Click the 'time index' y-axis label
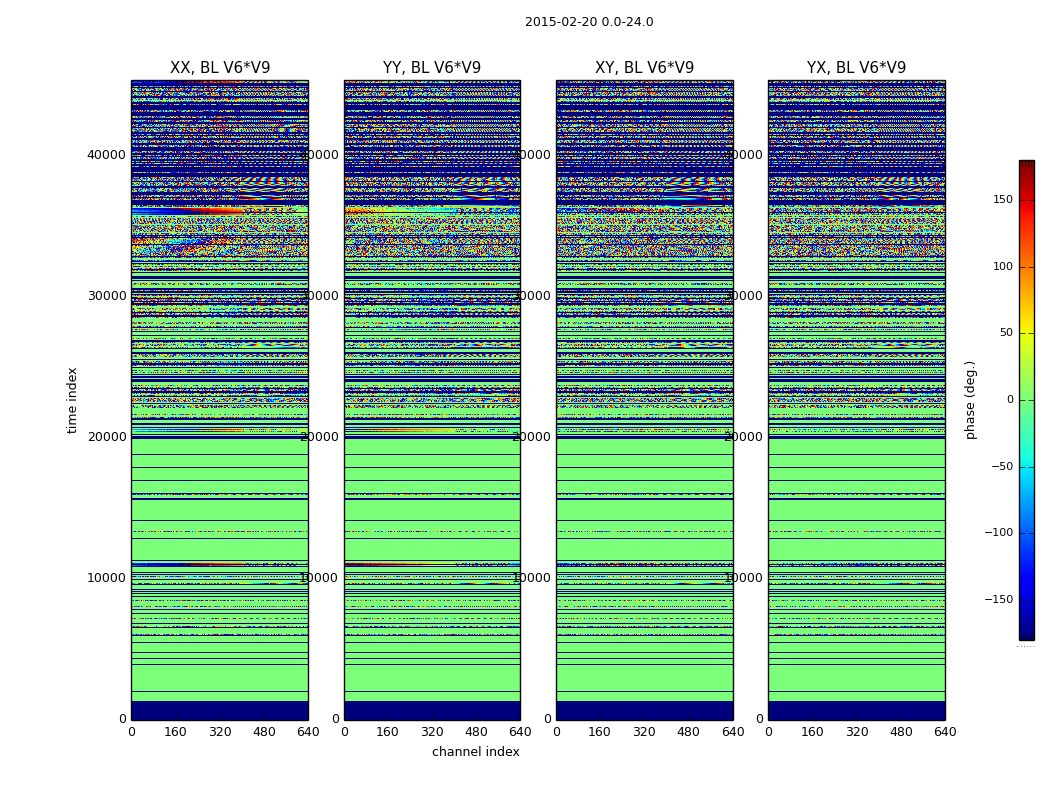Image resolution: width=1050 pixels, height=800 pixels. coord(72,400)
